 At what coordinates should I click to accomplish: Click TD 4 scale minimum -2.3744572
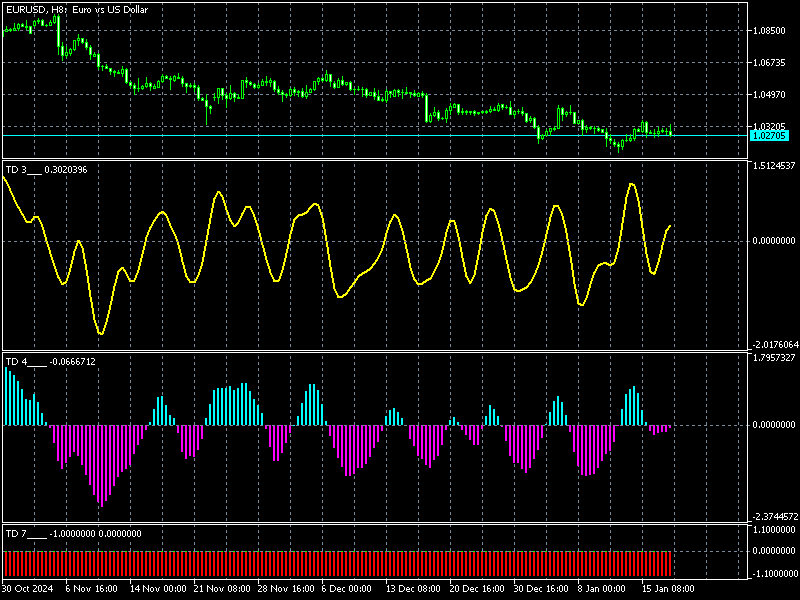[x=774, y=517]
